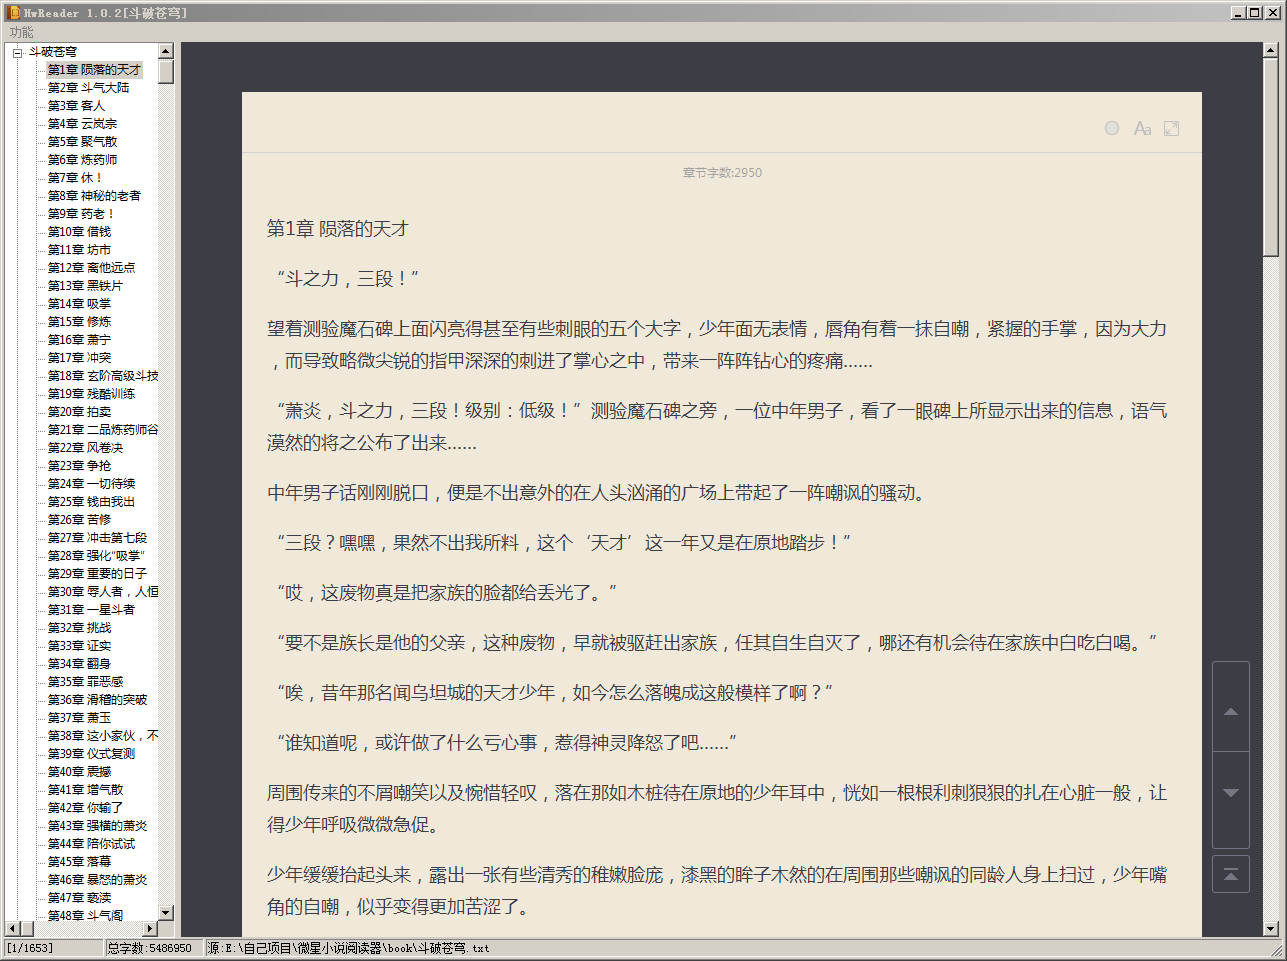This screenshot has height=961, width=1287.
Task: Open chapter 第18章 玄阶高级斗技
Action: point(102,376)
